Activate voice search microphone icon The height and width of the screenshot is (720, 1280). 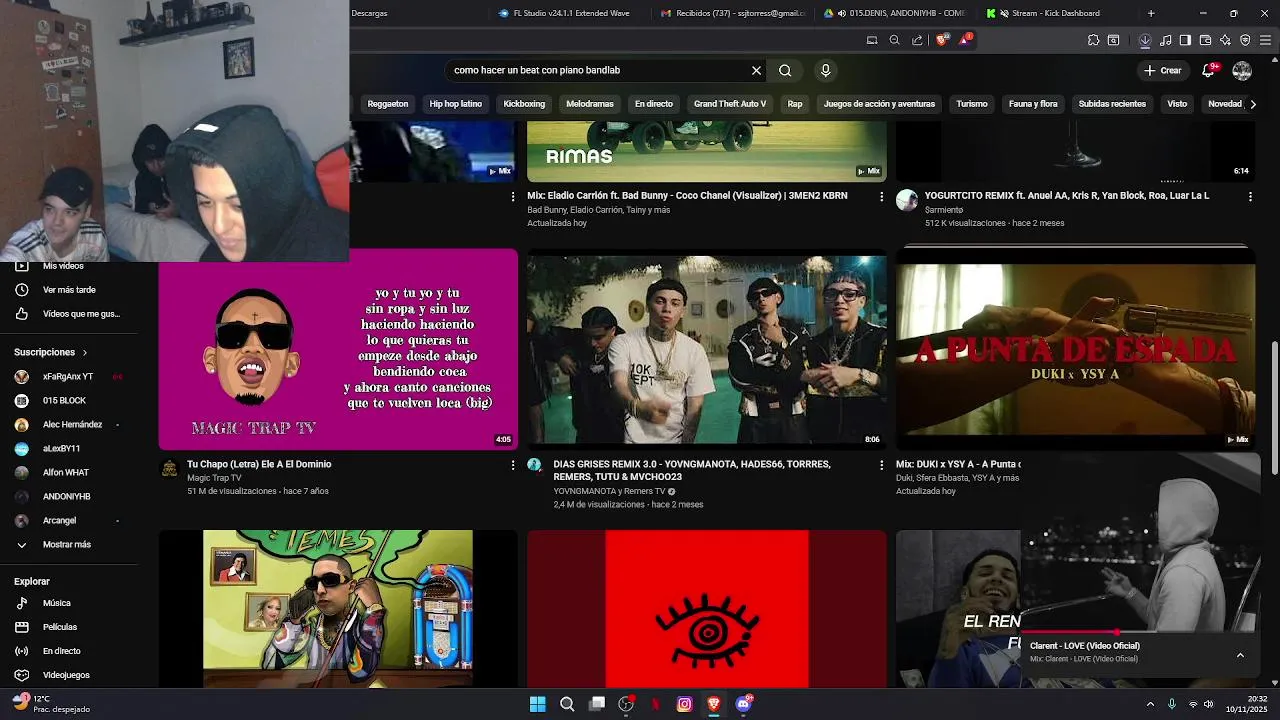825,70
